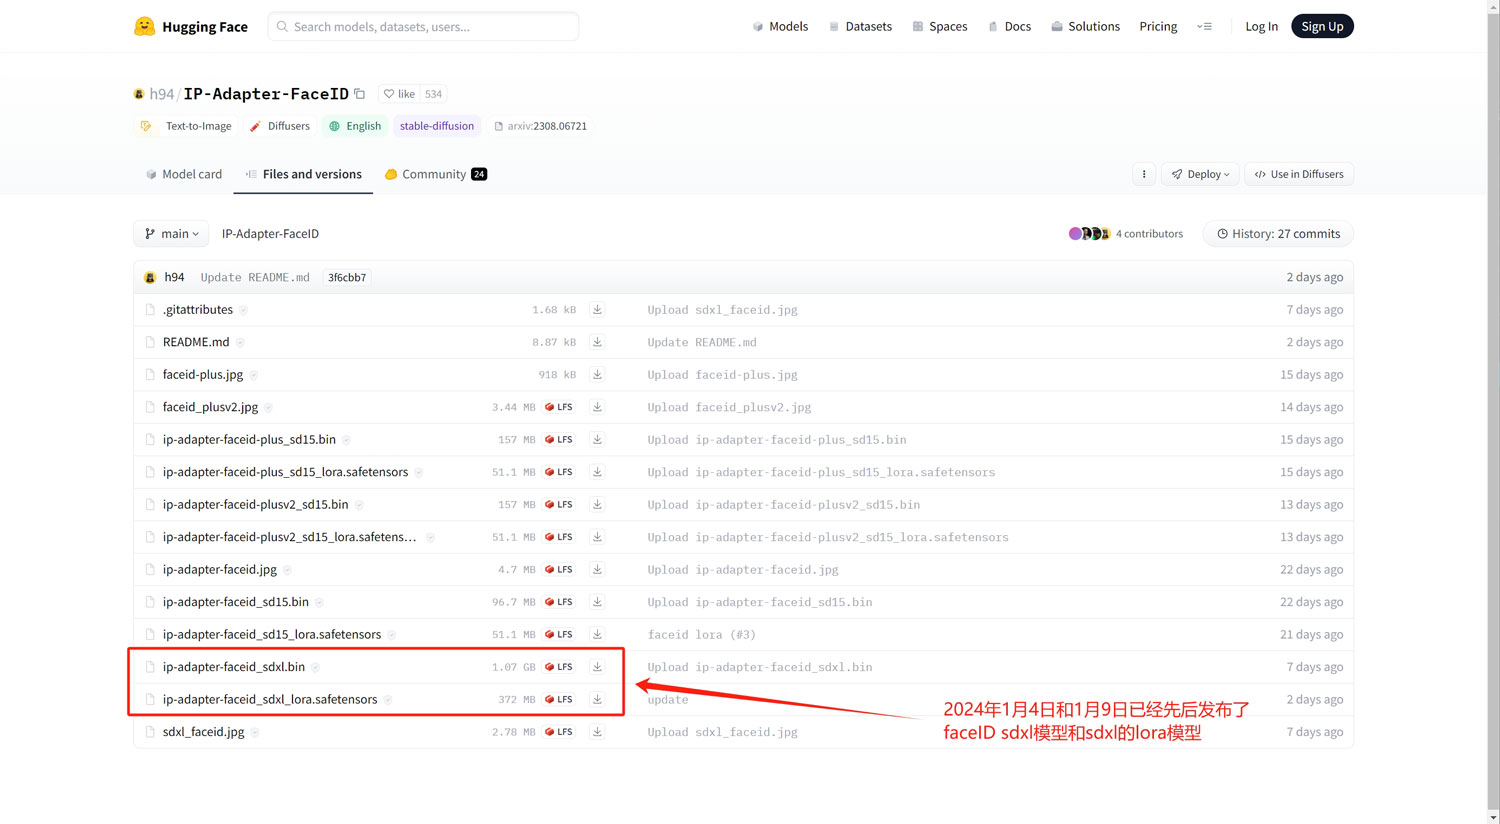
Task: Download ip-adapter-faceid_sd15_lora.safetensors file
Action: [597, 635]
